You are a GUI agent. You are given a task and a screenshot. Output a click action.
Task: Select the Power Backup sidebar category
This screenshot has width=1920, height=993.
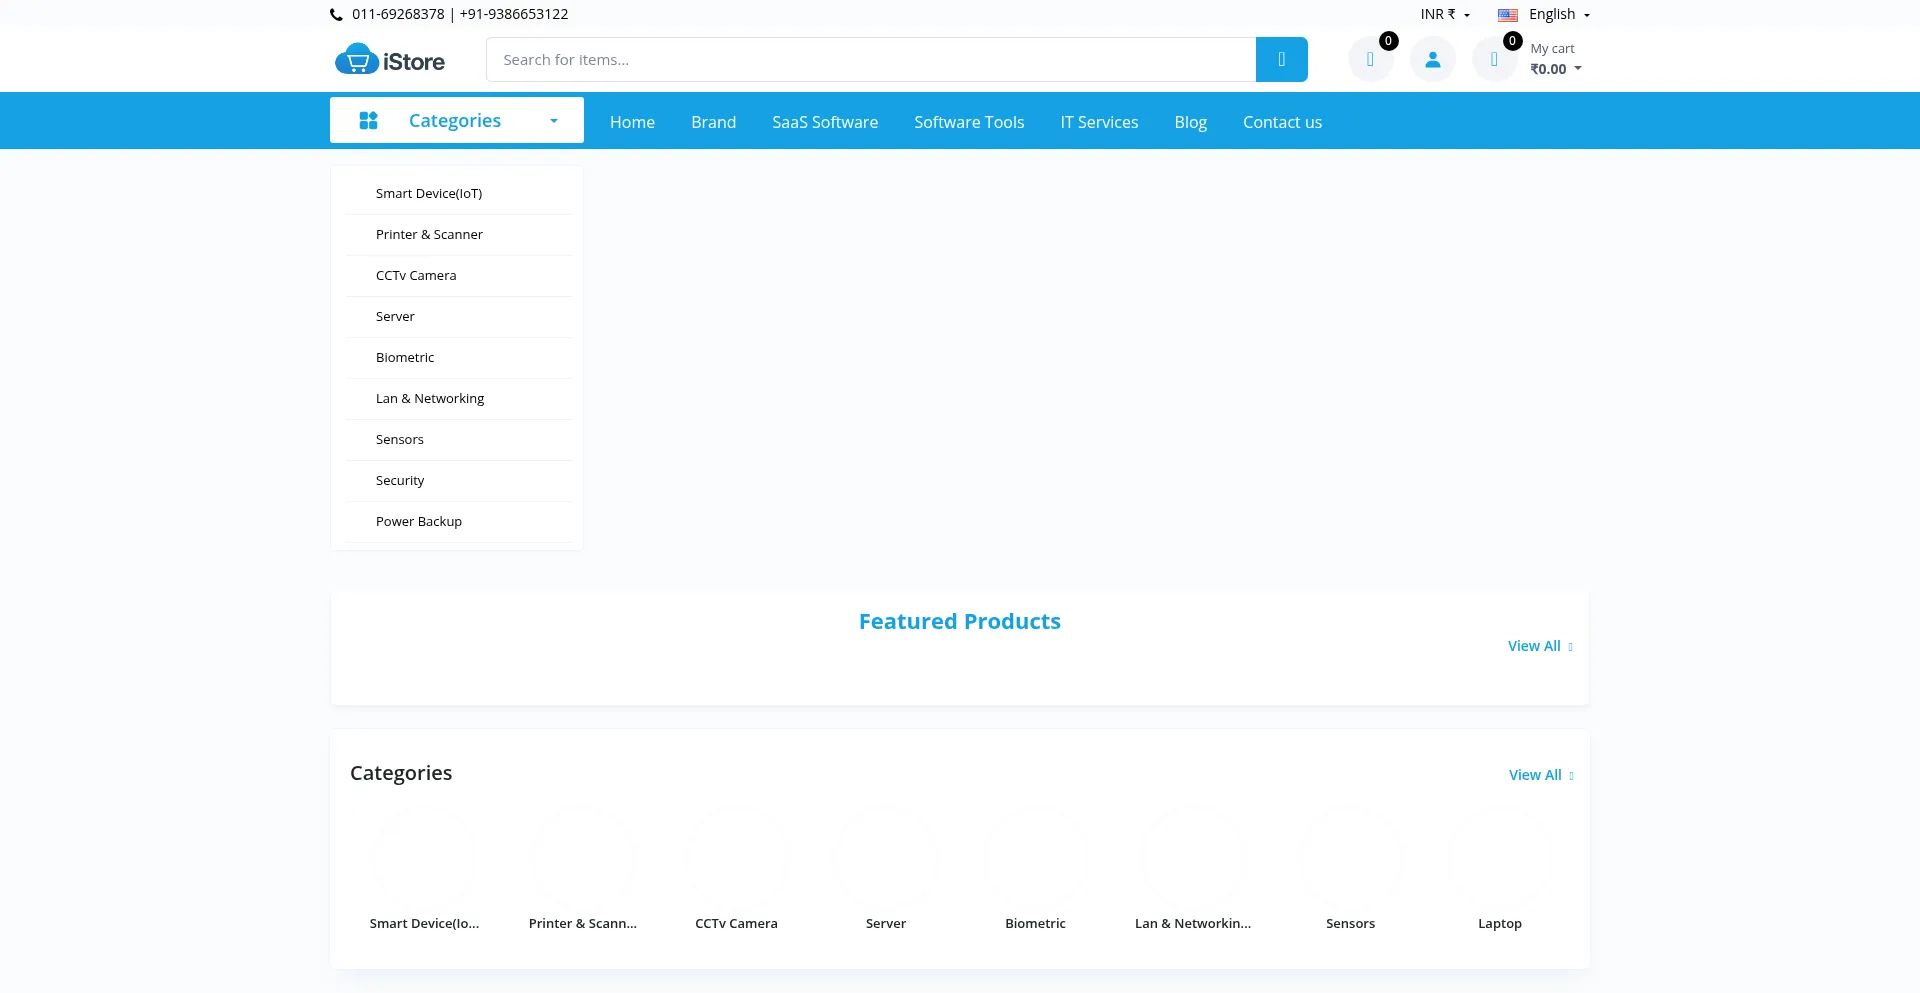(418, 520)
